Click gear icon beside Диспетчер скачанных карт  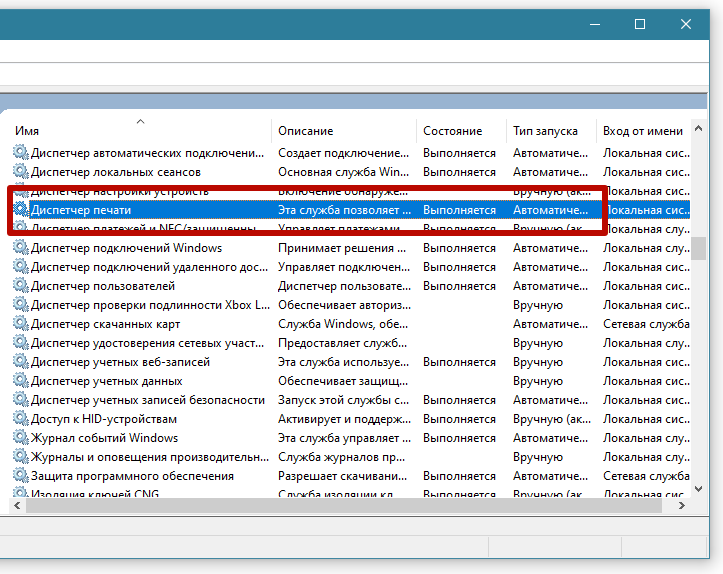pos(20,324)
